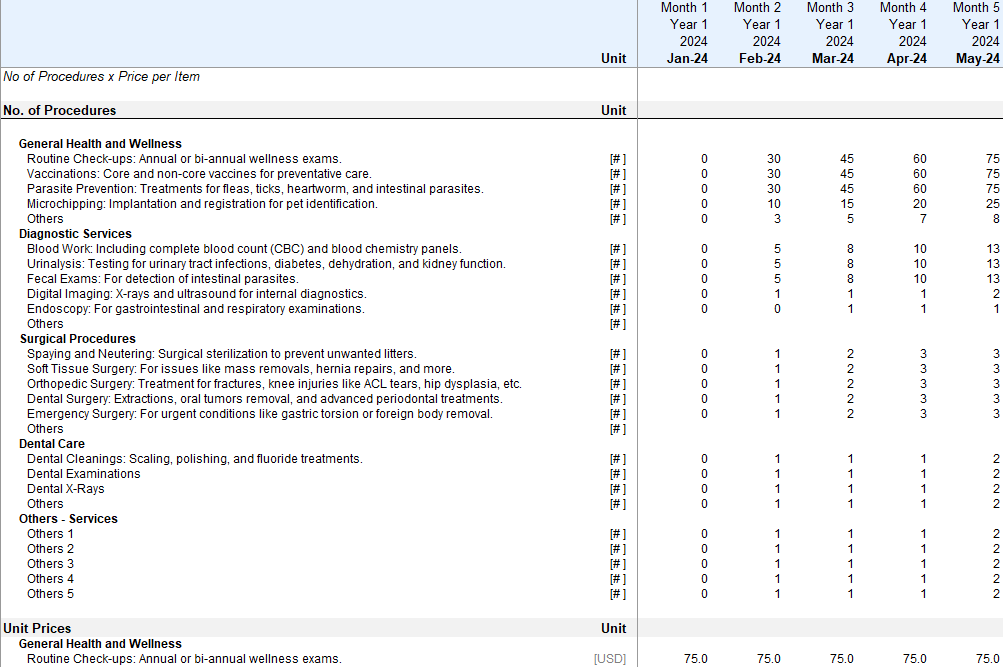The image size is (1003, 667).
Task: Click the Spaying and Neutering row label
Action: pyautogui.click(x=221, y=354)
